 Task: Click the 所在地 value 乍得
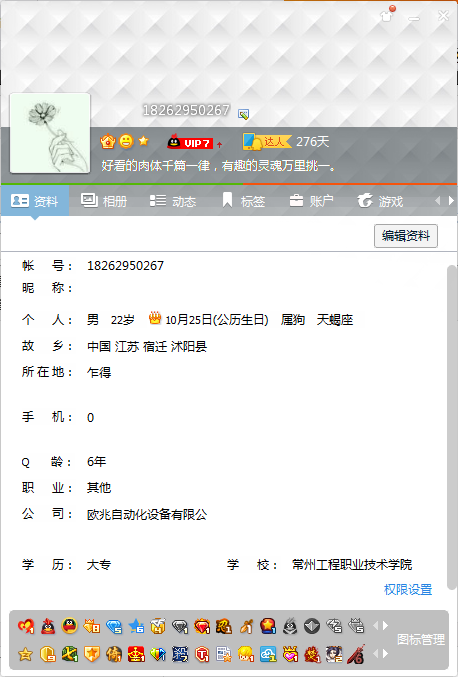tap(99, 372)
